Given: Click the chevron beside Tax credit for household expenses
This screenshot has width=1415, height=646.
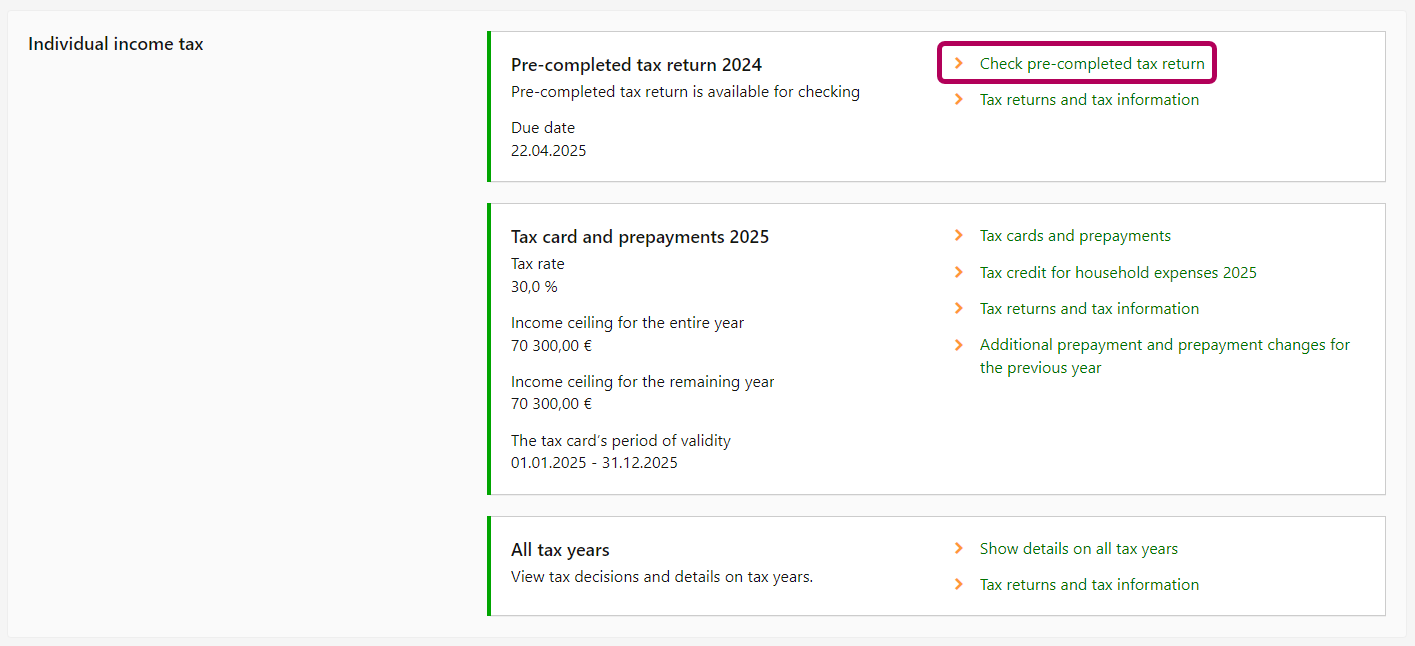Looking at the screenshot, I should [959, 273].
